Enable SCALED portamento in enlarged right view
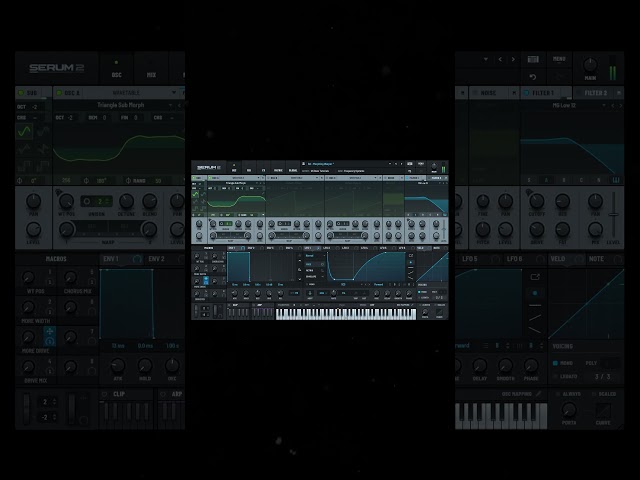 [x=604, y=394]
